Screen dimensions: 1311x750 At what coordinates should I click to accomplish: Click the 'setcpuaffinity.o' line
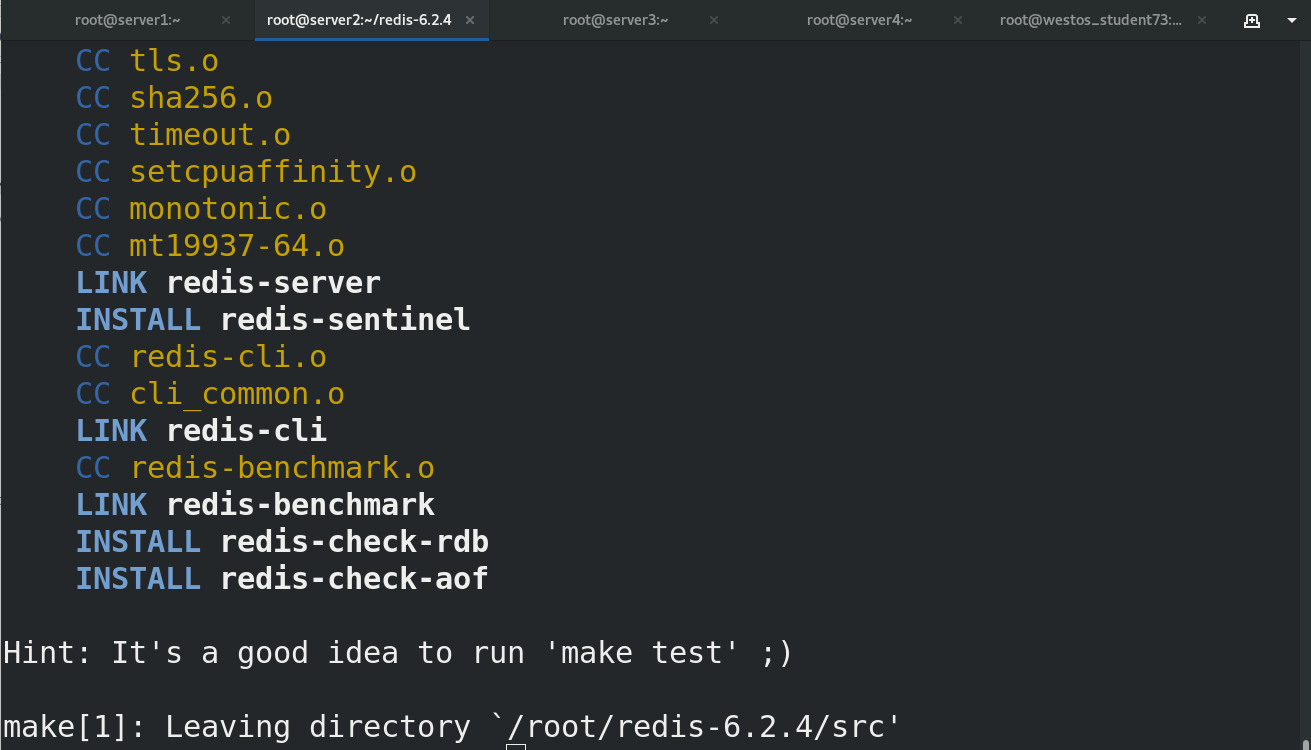(x=246, y=172)
